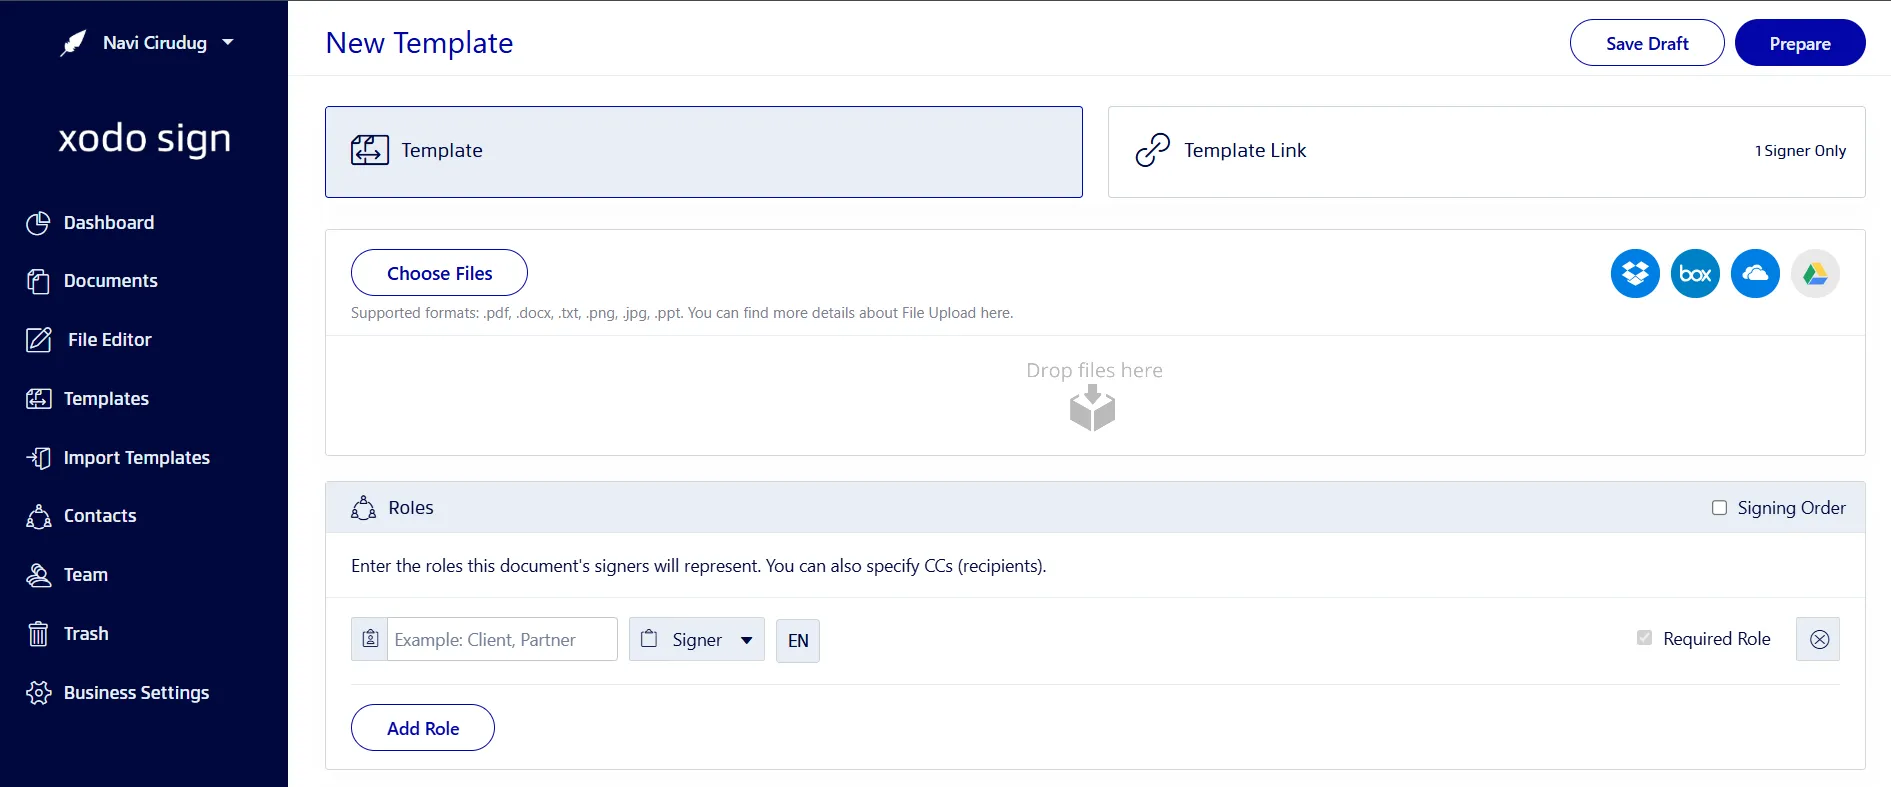Select Team menu label
This screenshot has height=787, width=1891.
pyautogui.click(x=86, y=575)
